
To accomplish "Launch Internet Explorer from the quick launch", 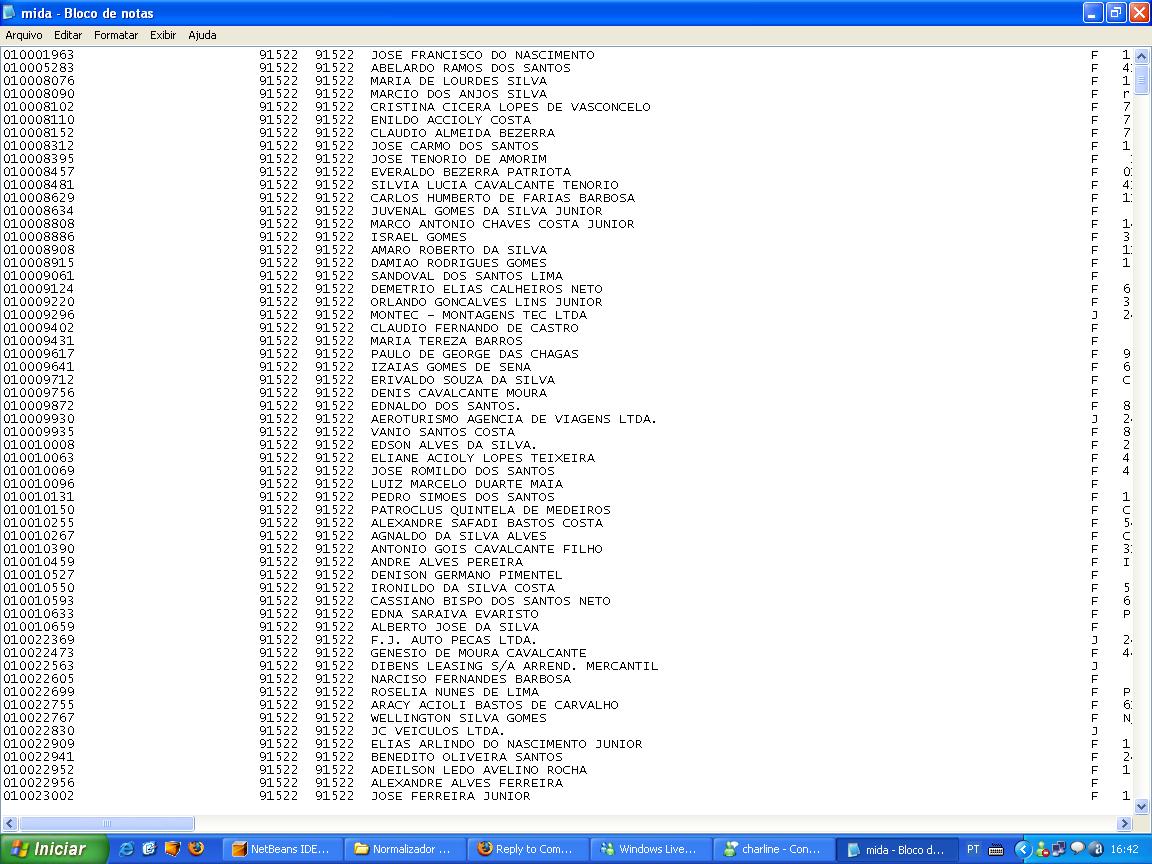I will point(126,849).
